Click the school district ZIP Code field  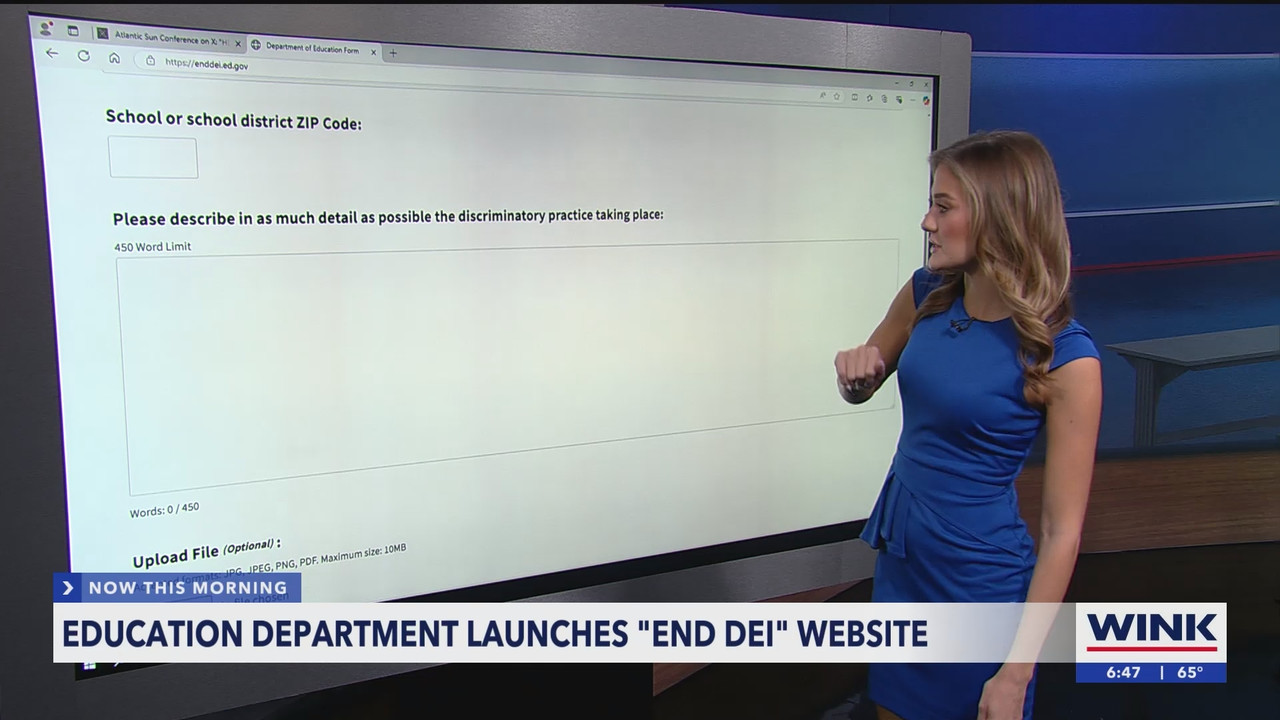pos(153,158)
